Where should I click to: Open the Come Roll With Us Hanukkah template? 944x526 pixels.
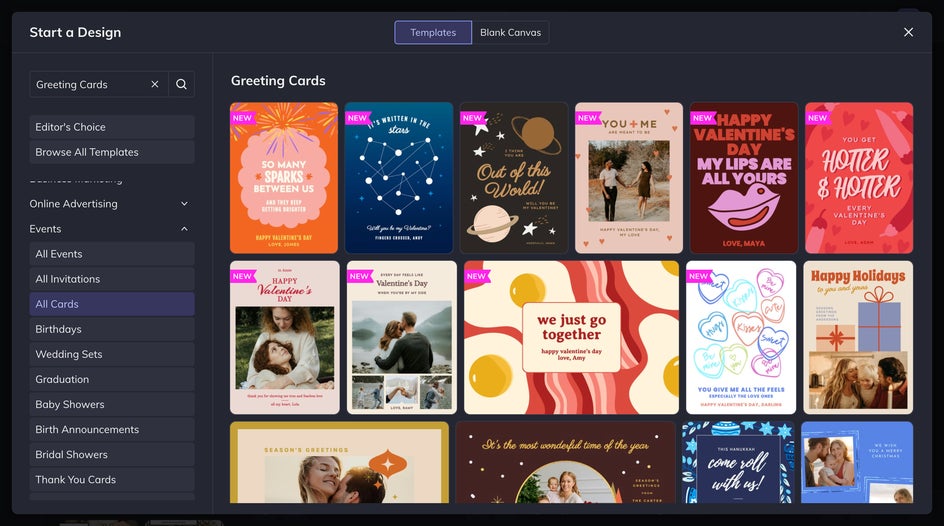[738, 462]
